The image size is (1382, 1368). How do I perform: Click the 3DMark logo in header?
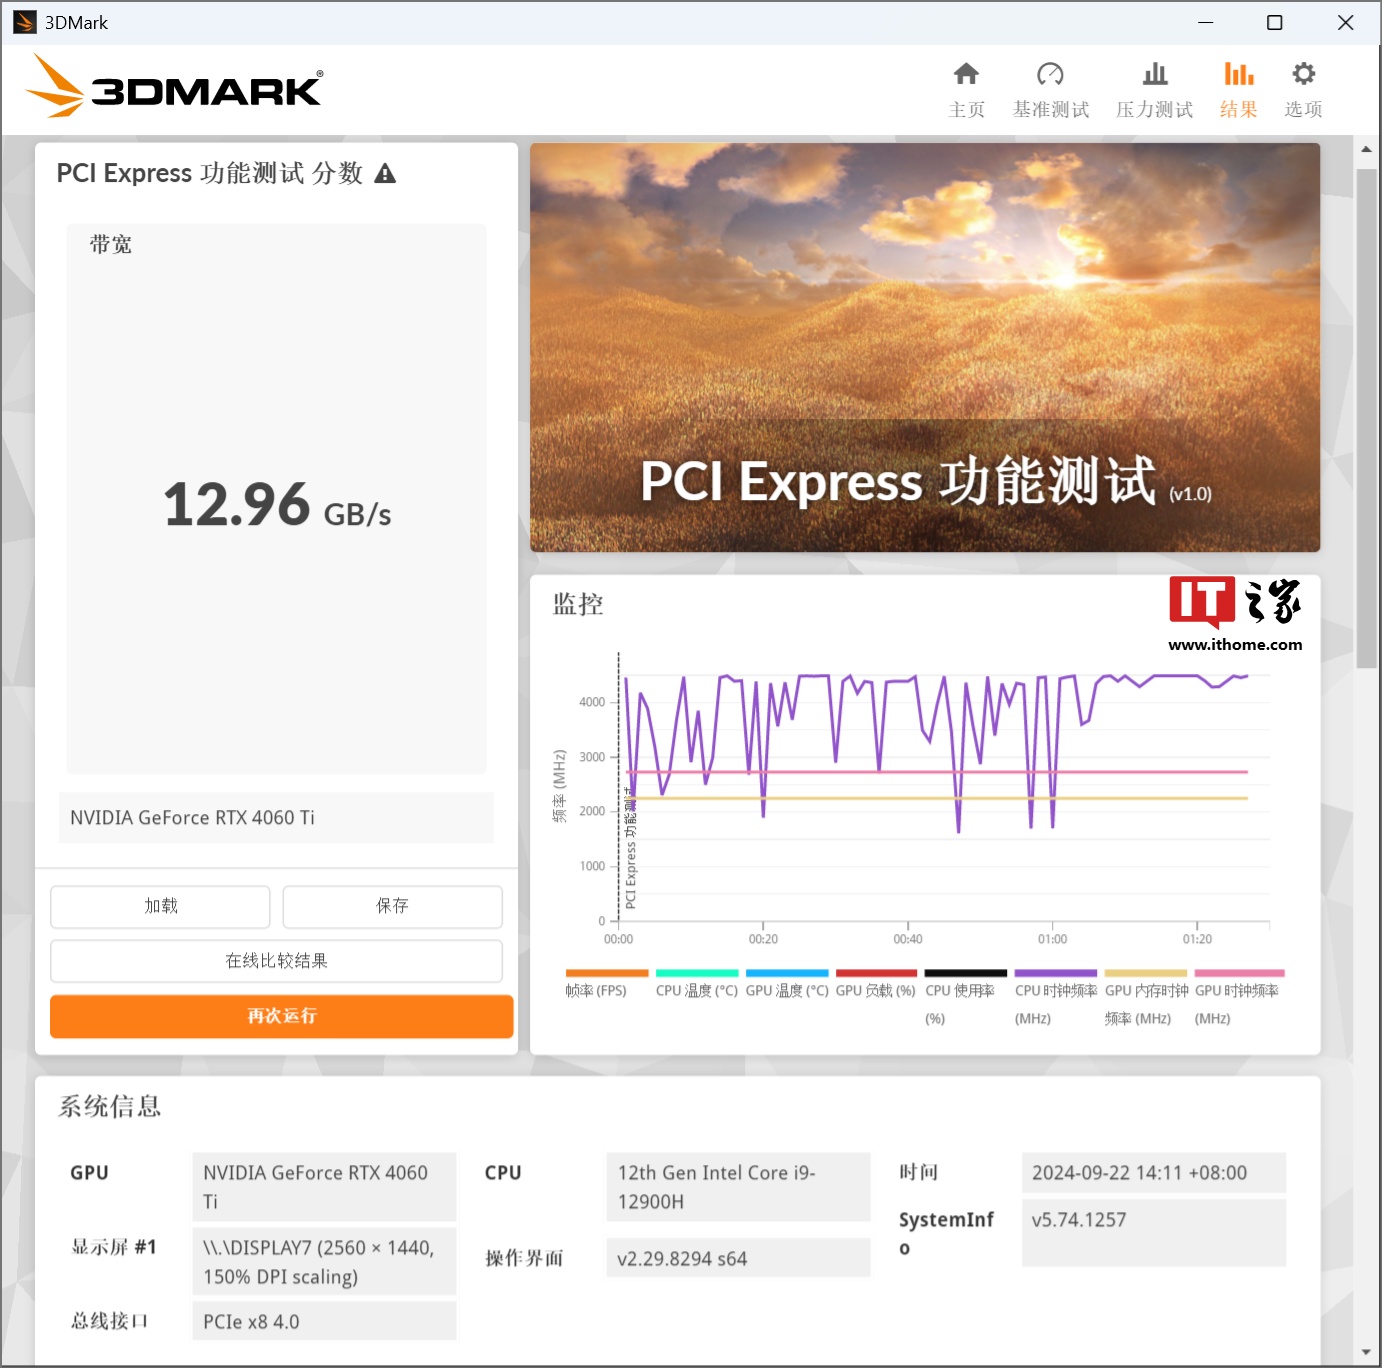pyautogui.click(x=175, y=88)
